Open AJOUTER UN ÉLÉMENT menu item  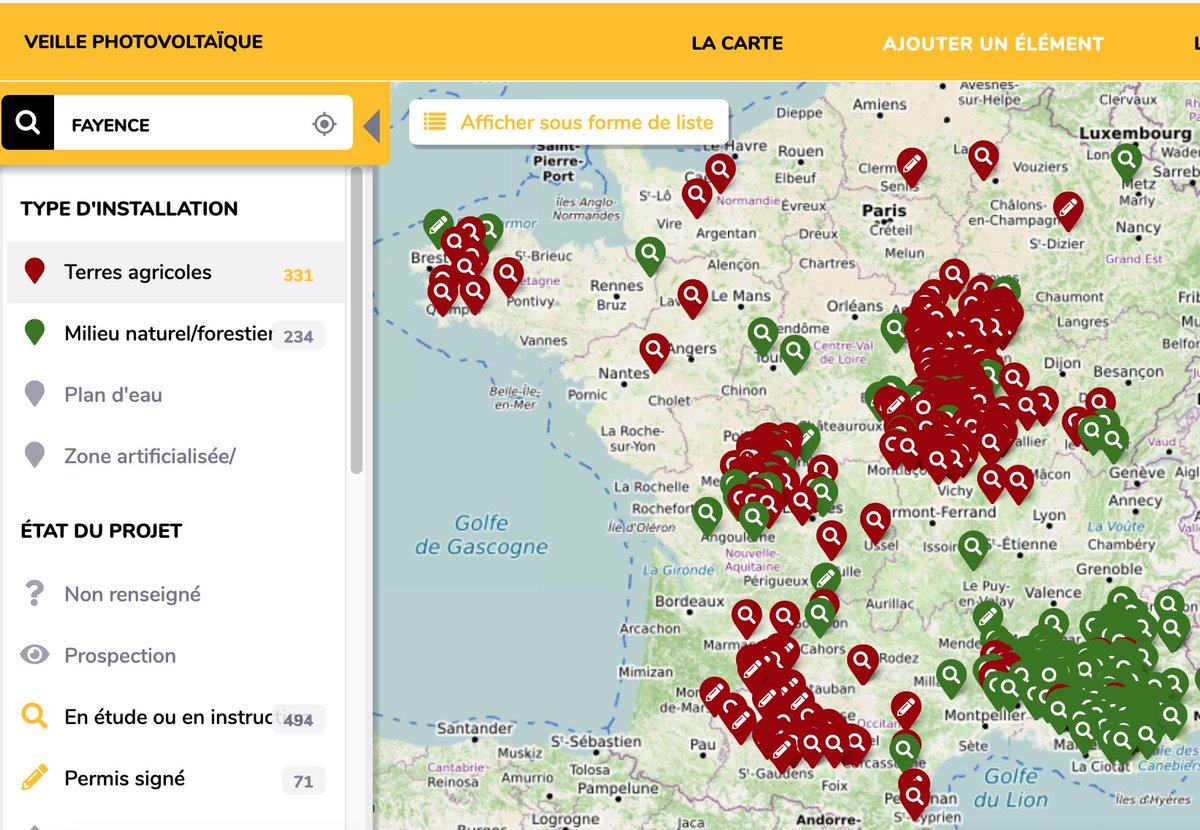coord(993,43)
